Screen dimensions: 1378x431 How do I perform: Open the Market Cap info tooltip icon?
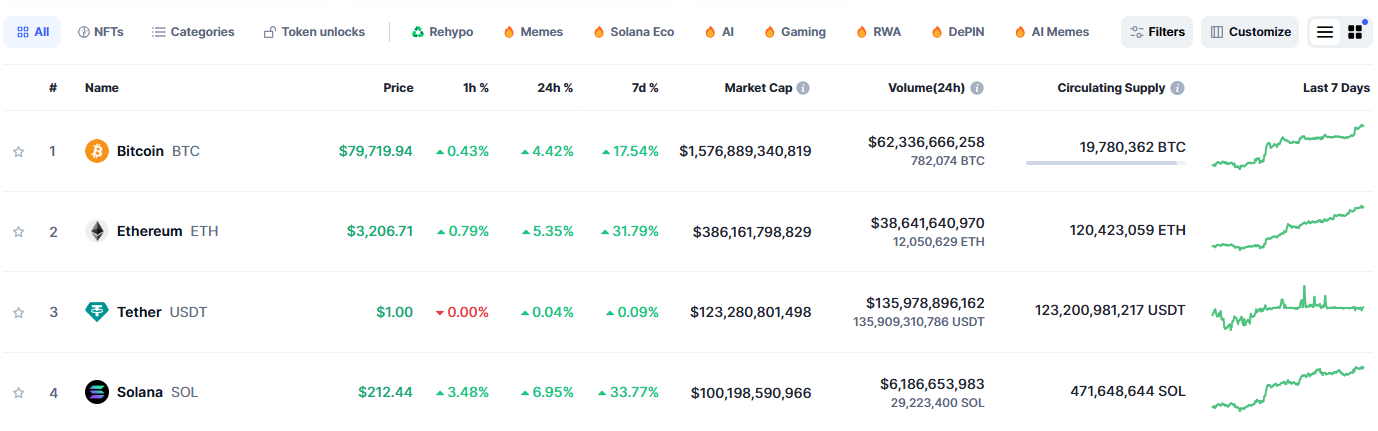803,88
